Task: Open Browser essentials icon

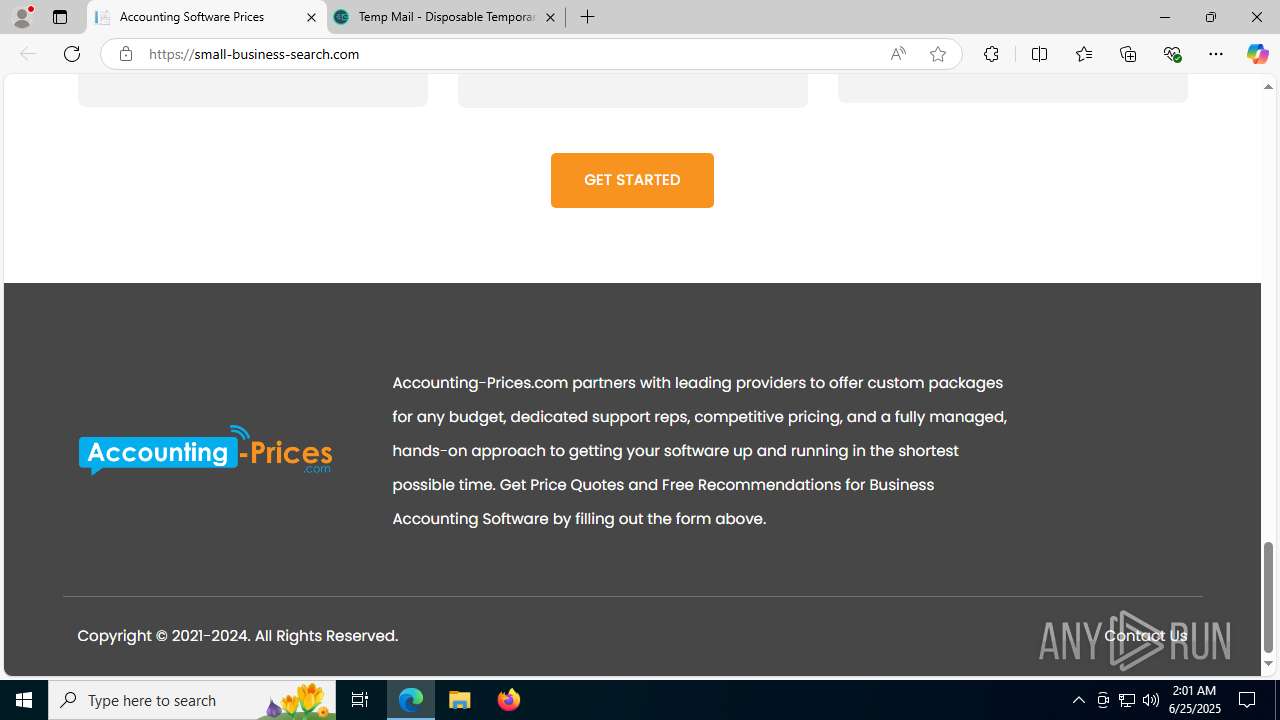Action: pos(1172,54)
